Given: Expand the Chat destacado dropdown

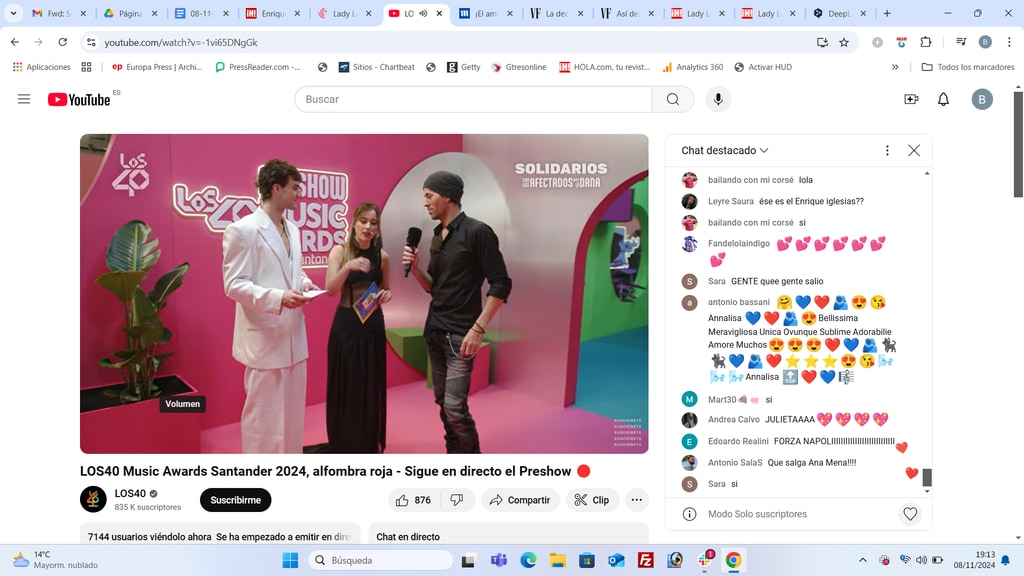Looking at the screenshot, I should click(725, 150).
